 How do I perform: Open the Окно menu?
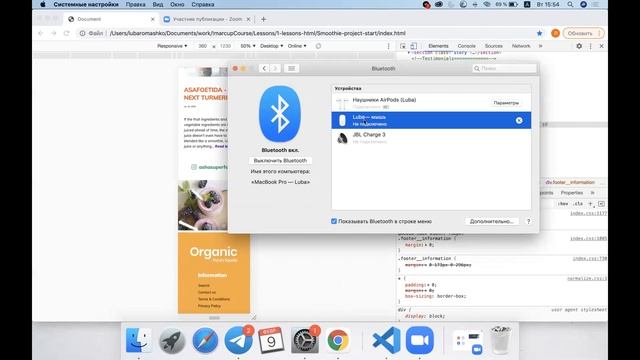[x=177, y=4]
